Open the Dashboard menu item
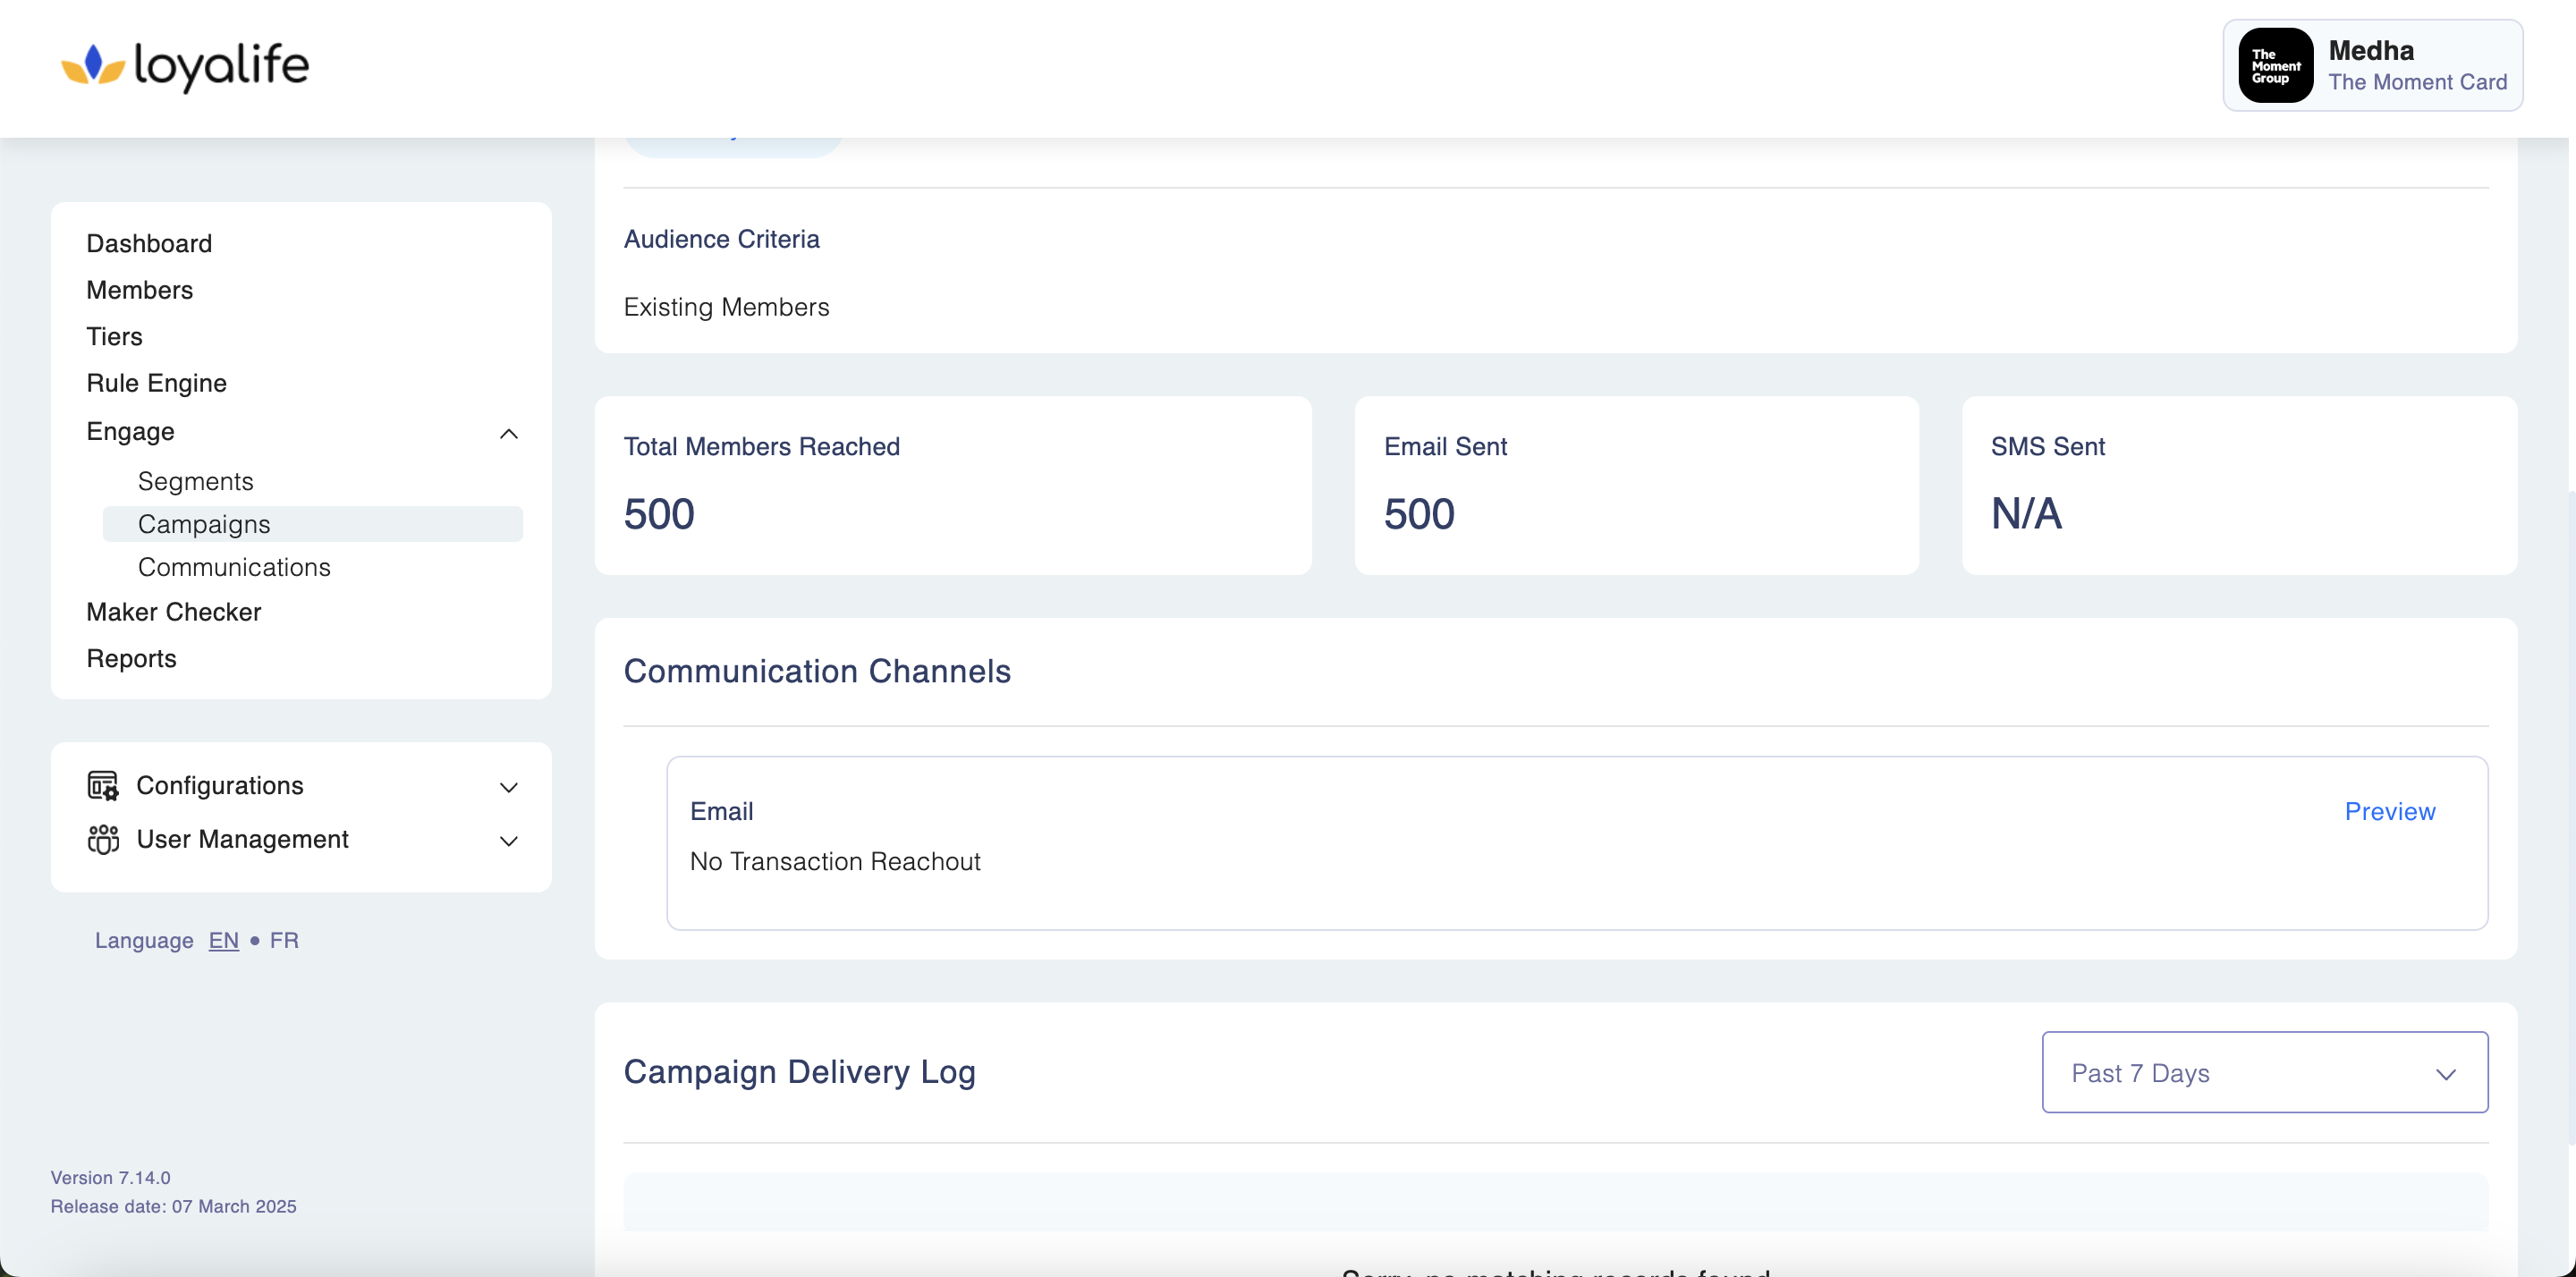Screen dimensions: 2576x1277 149,243
